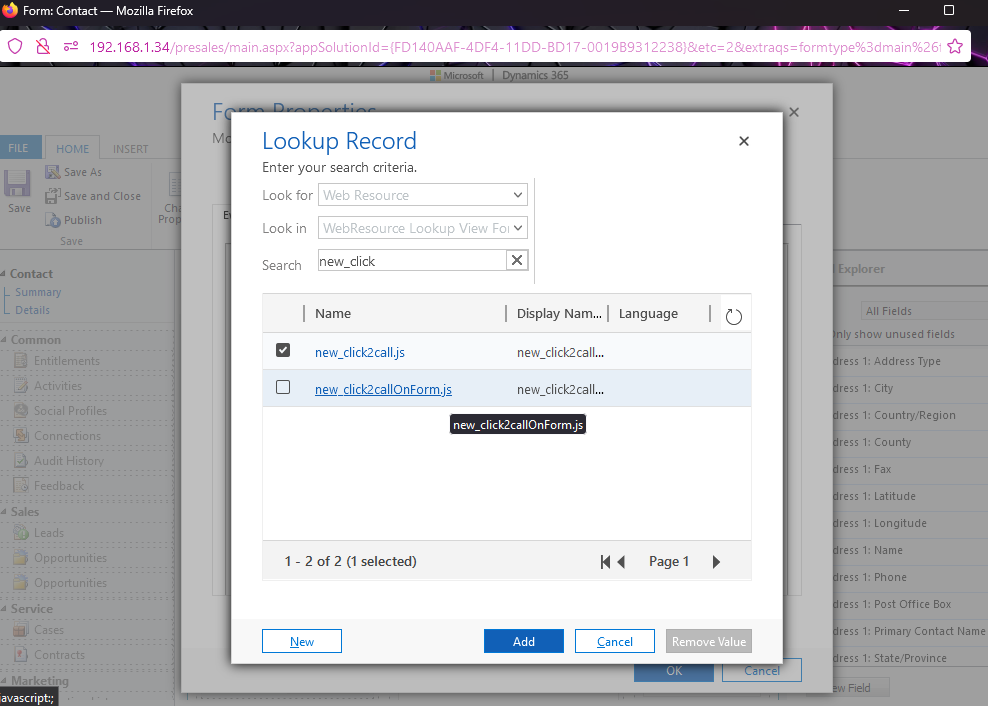Open the new_click2callOnForm.js link
Image resolution: width=988 pixels, height=706 pixels.
coord(383,389)
